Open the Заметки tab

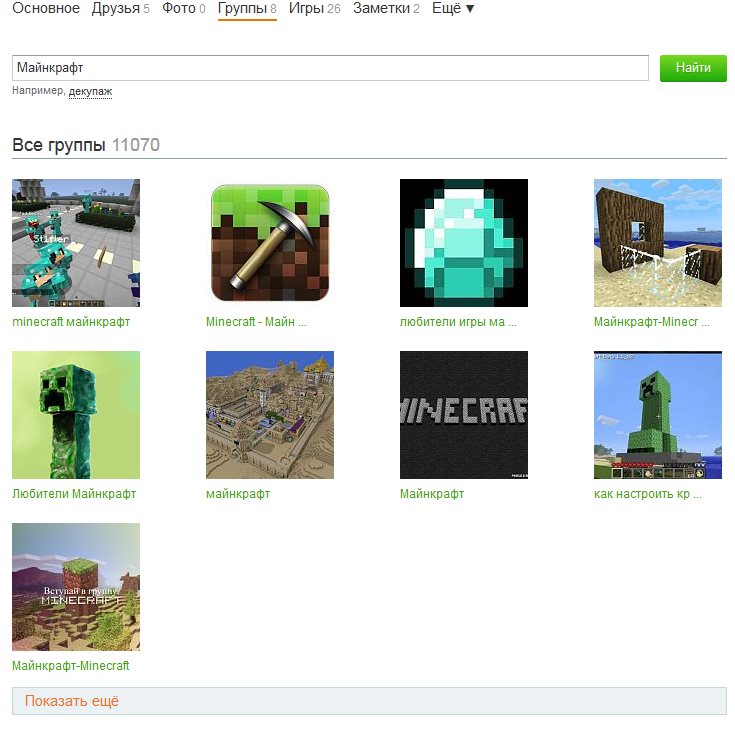(386, 8)
